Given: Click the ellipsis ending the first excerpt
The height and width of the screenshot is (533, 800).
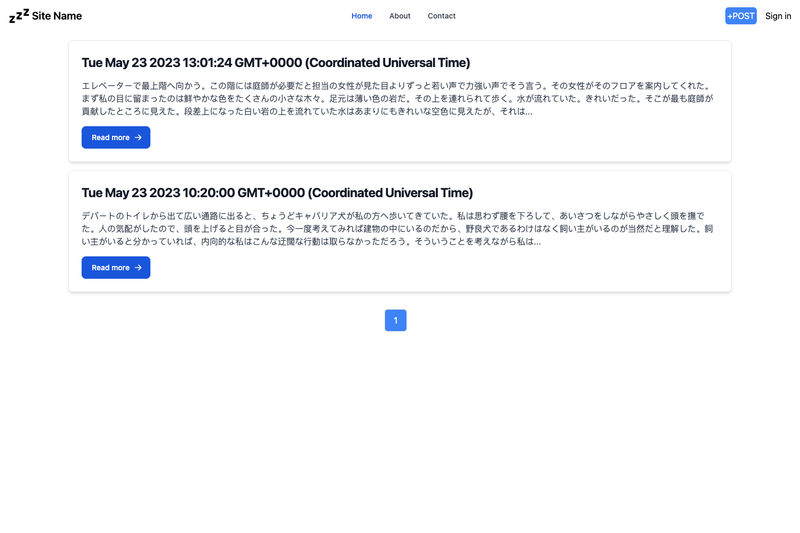Looking at the screenshot, I should point(529,113).
